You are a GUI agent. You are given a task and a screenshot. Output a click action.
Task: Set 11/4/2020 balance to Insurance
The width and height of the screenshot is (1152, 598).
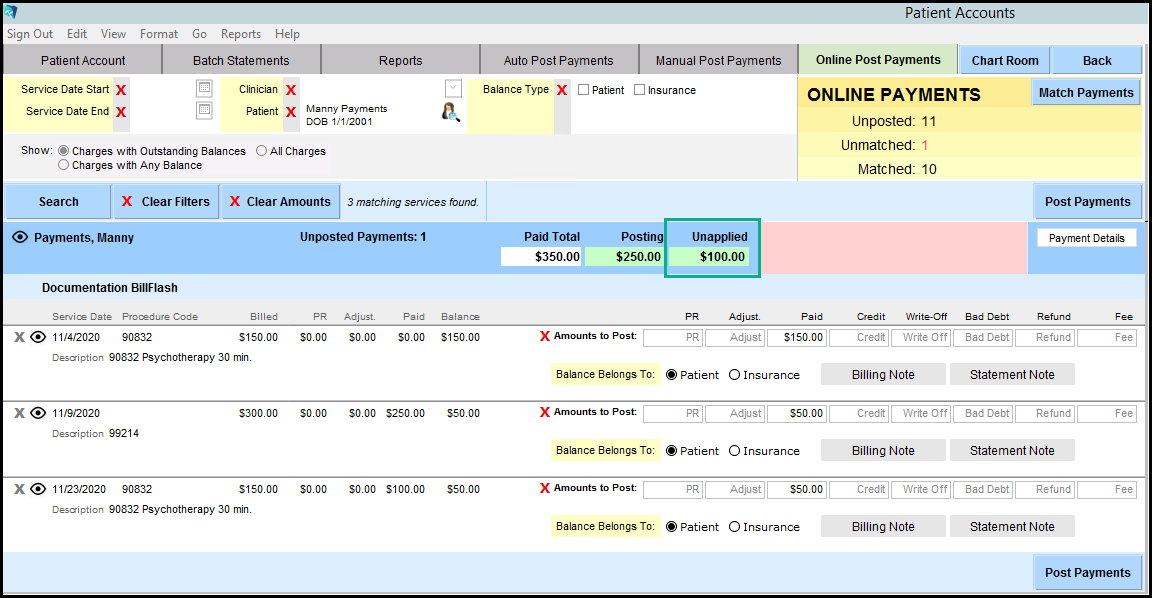pos(735,375)
